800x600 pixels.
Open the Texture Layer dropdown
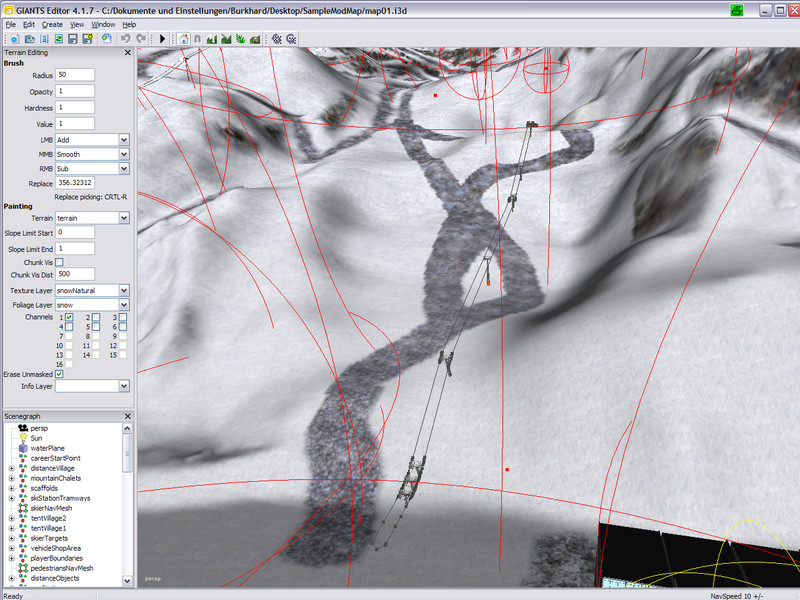pos(92,290)
